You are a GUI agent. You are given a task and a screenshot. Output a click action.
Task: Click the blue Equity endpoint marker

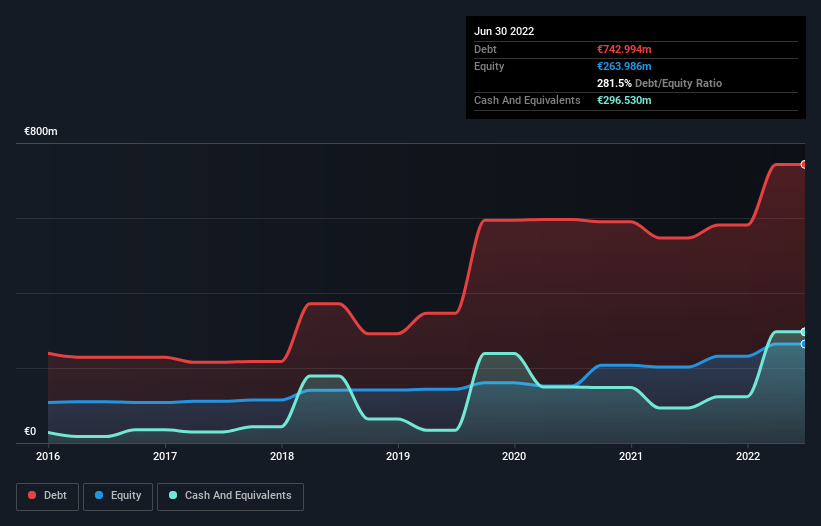pos(804,344)
